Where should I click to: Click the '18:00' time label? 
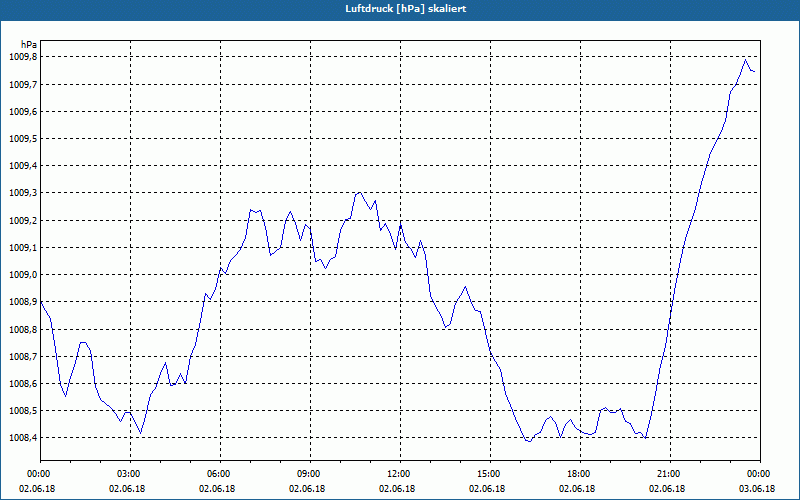point(577,474)
